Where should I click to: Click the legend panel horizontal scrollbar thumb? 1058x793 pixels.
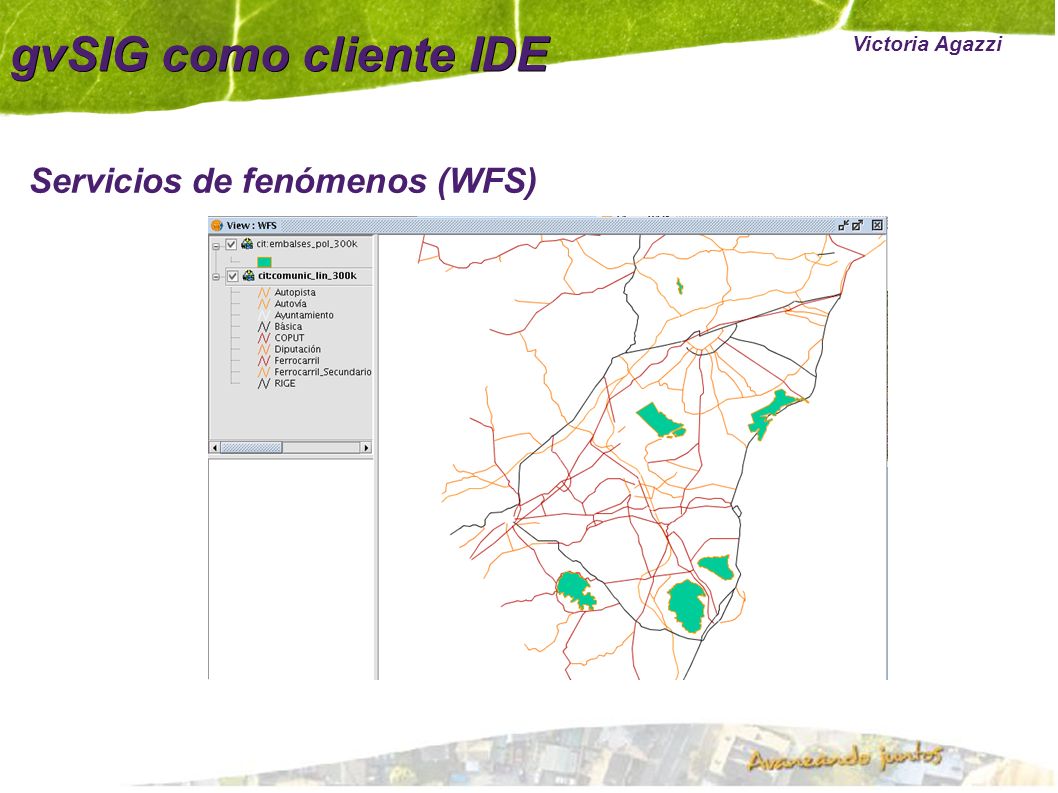[252, 447]
